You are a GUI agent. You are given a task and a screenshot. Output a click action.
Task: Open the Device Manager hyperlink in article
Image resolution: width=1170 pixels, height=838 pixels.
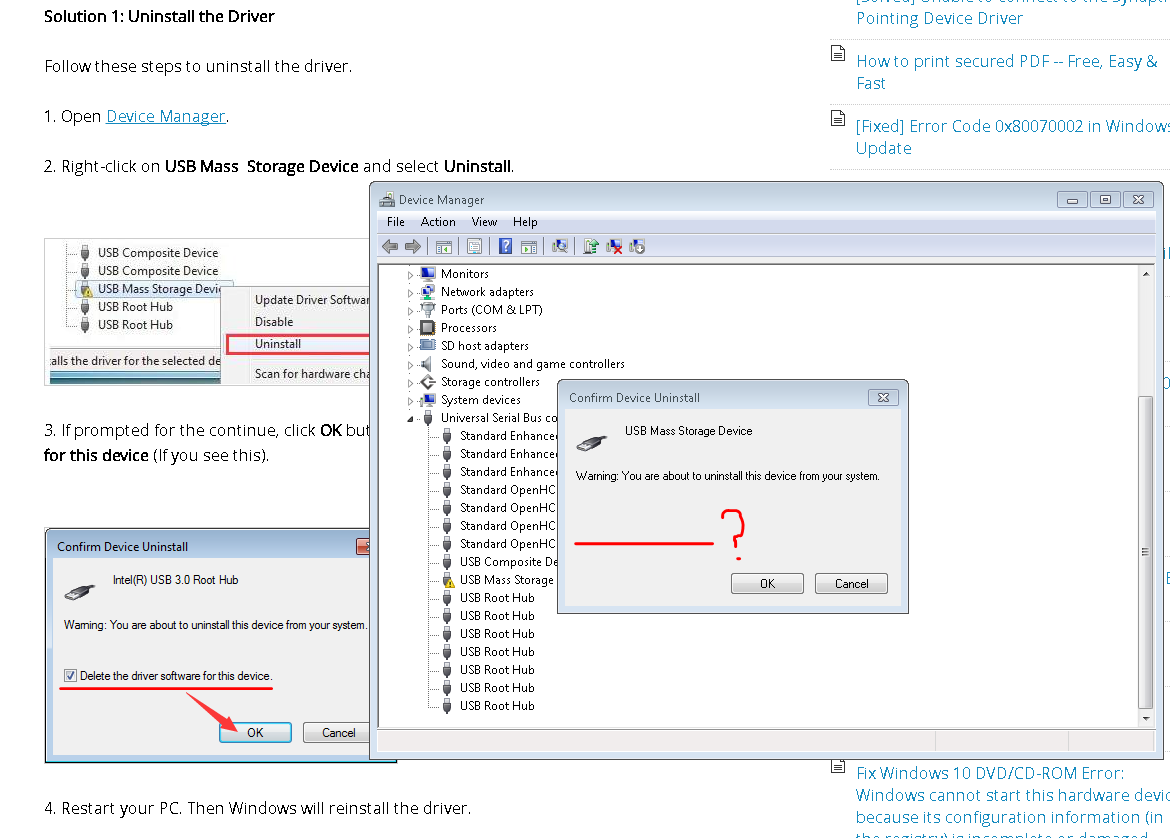point(166,116)
